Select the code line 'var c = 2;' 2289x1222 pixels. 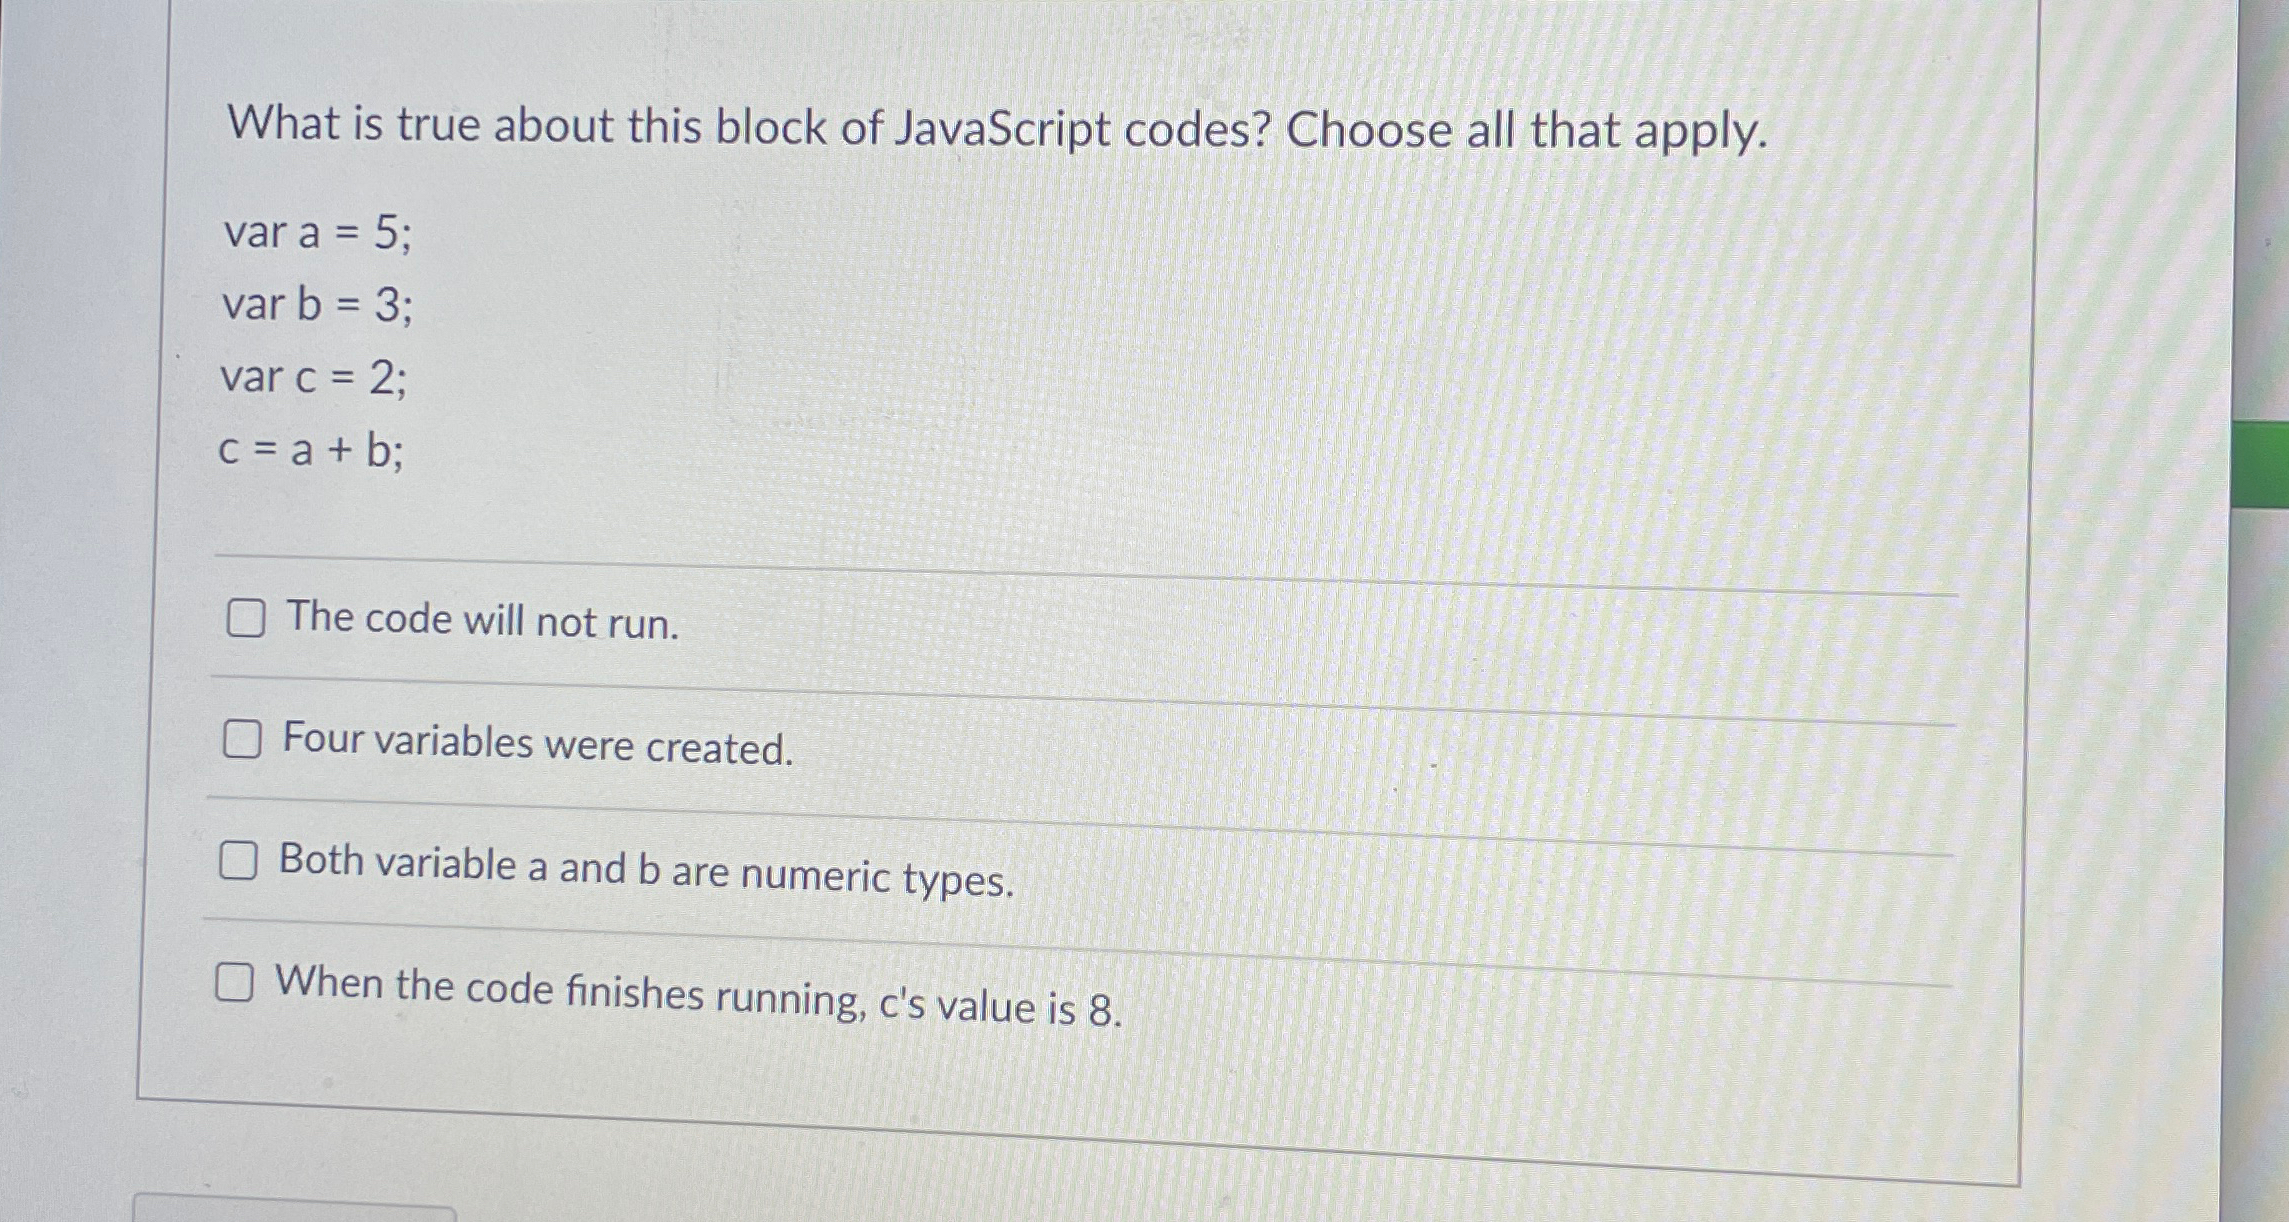[318, 379]
